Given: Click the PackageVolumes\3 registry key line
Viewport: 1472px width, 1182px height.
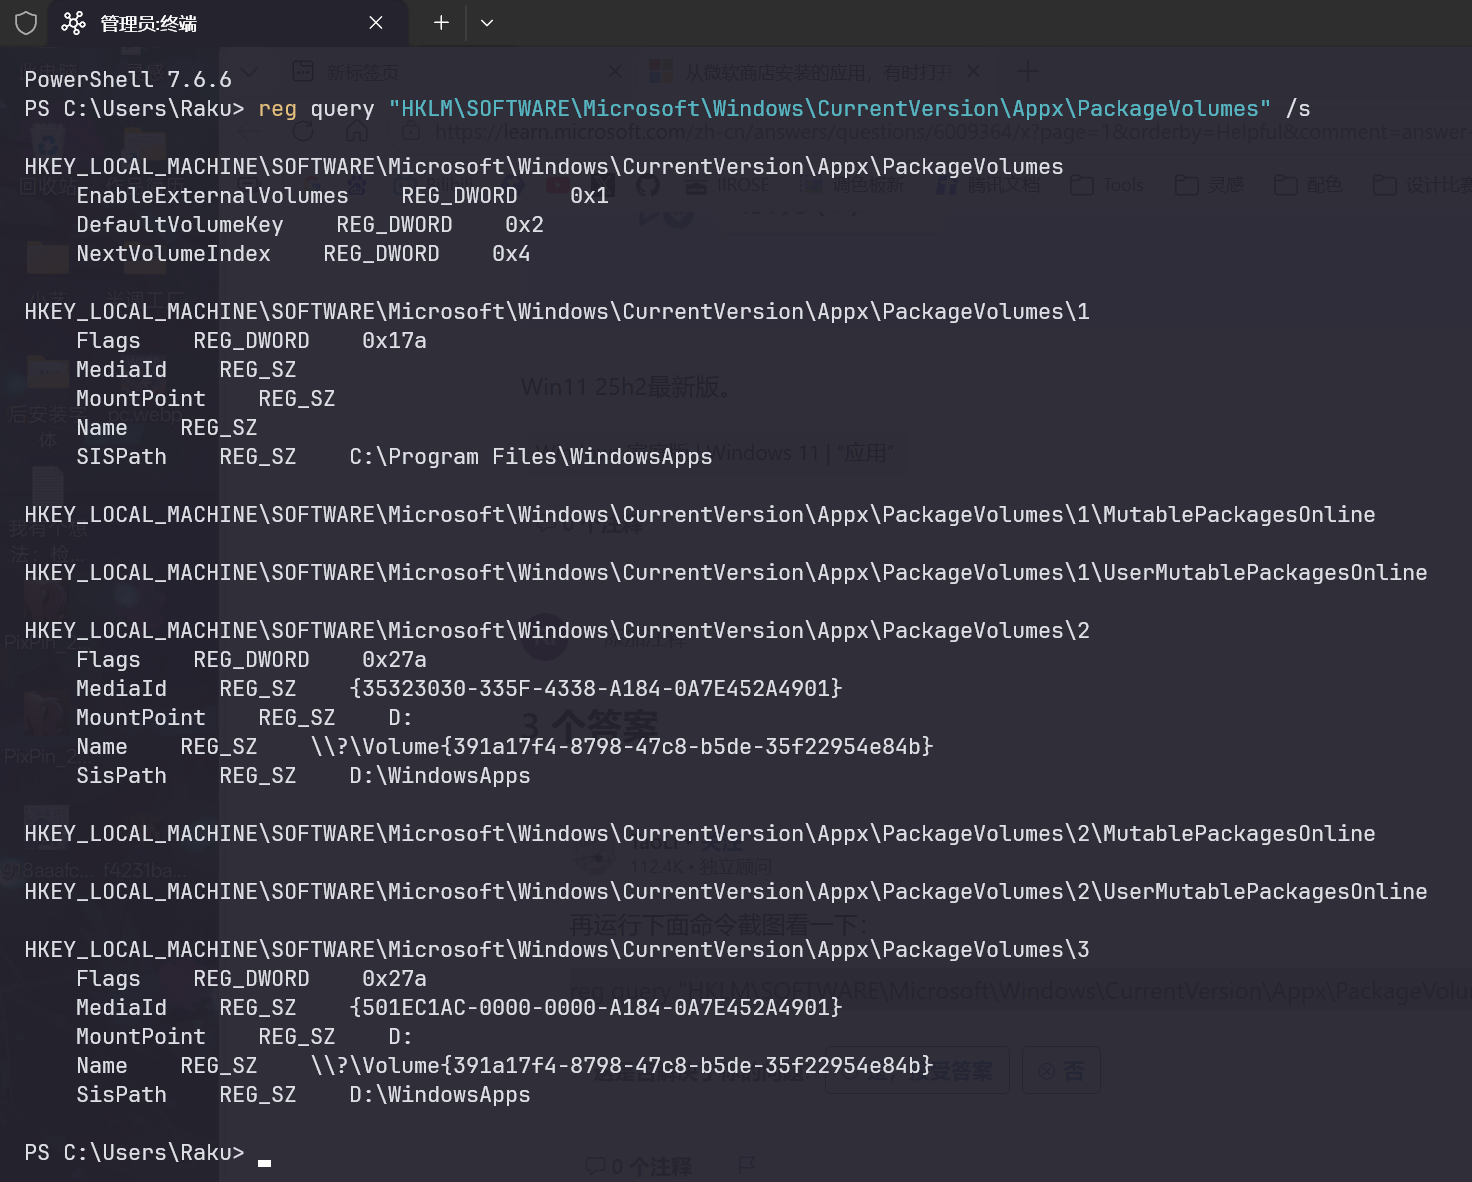Looking at the screenshot, I should (557, 950).
